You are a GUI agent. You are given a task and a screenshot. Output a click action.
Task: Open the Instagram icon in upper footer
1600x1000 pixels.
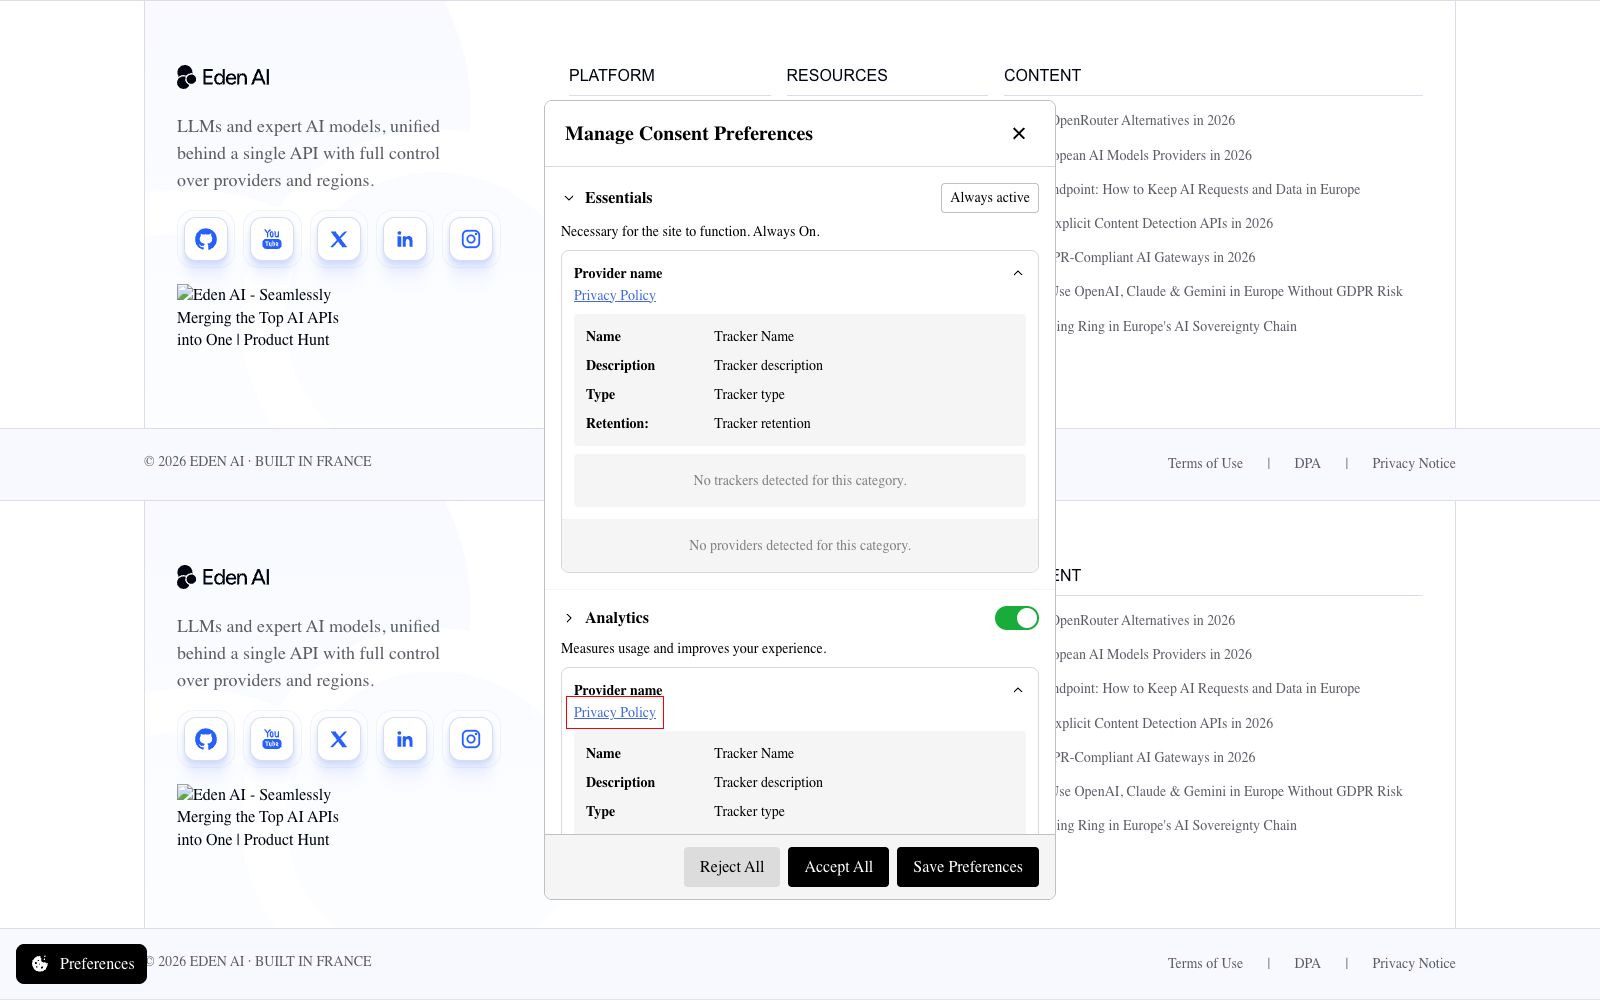tap(471, 239)
